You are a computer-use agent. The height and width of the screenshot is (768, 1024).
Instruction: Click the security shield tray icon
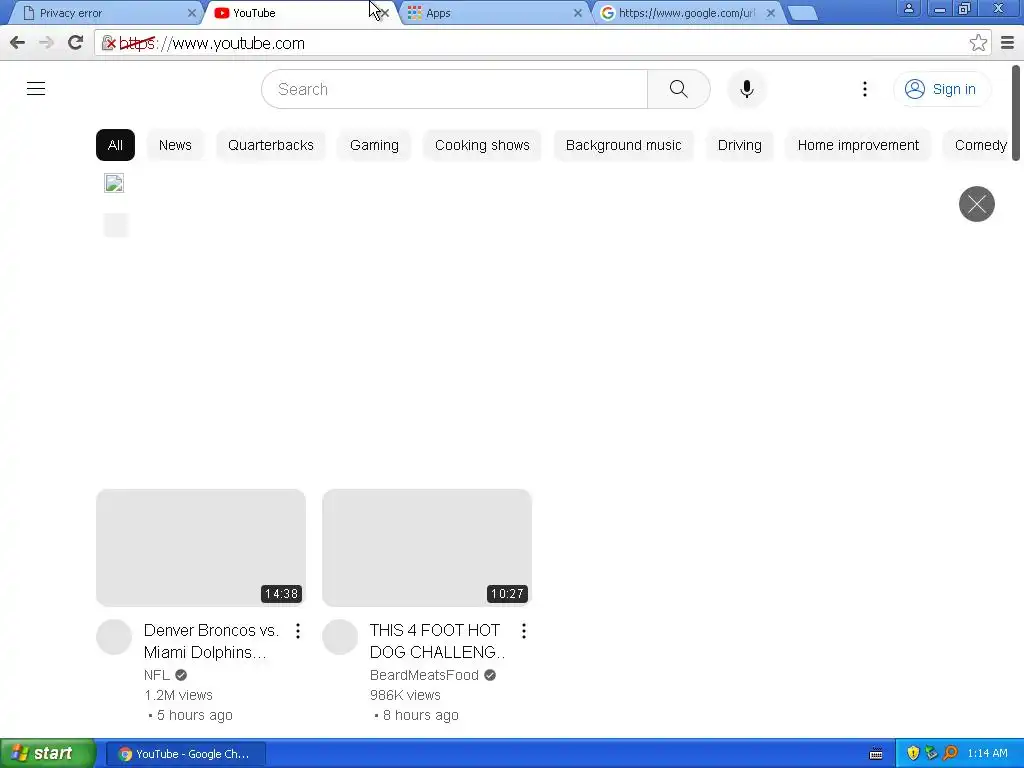(x=913, y=754)
